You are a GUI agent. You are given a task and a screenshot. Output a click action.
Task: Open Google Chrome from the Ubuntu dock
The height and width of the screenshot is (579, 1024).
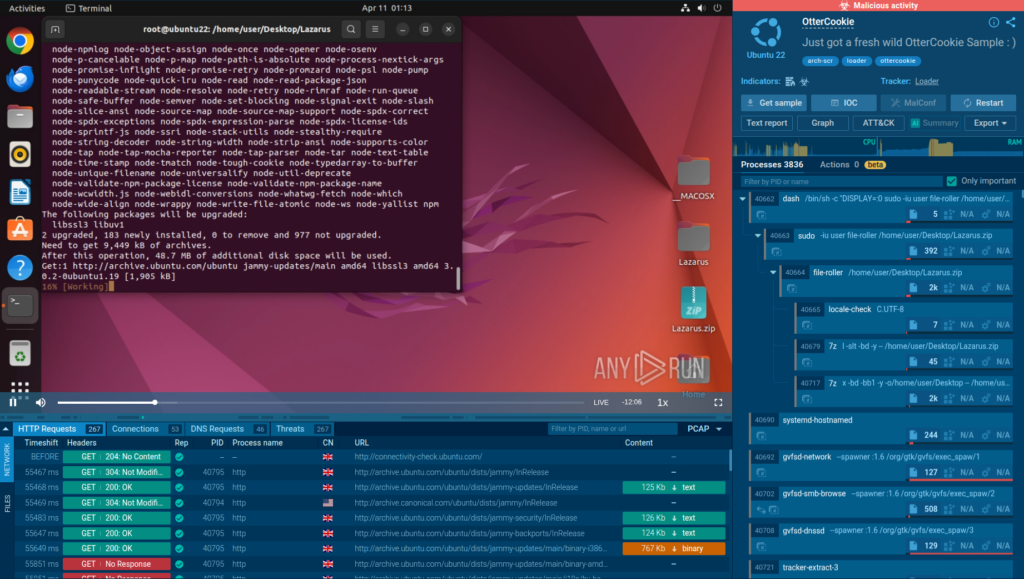coord(19,41)
